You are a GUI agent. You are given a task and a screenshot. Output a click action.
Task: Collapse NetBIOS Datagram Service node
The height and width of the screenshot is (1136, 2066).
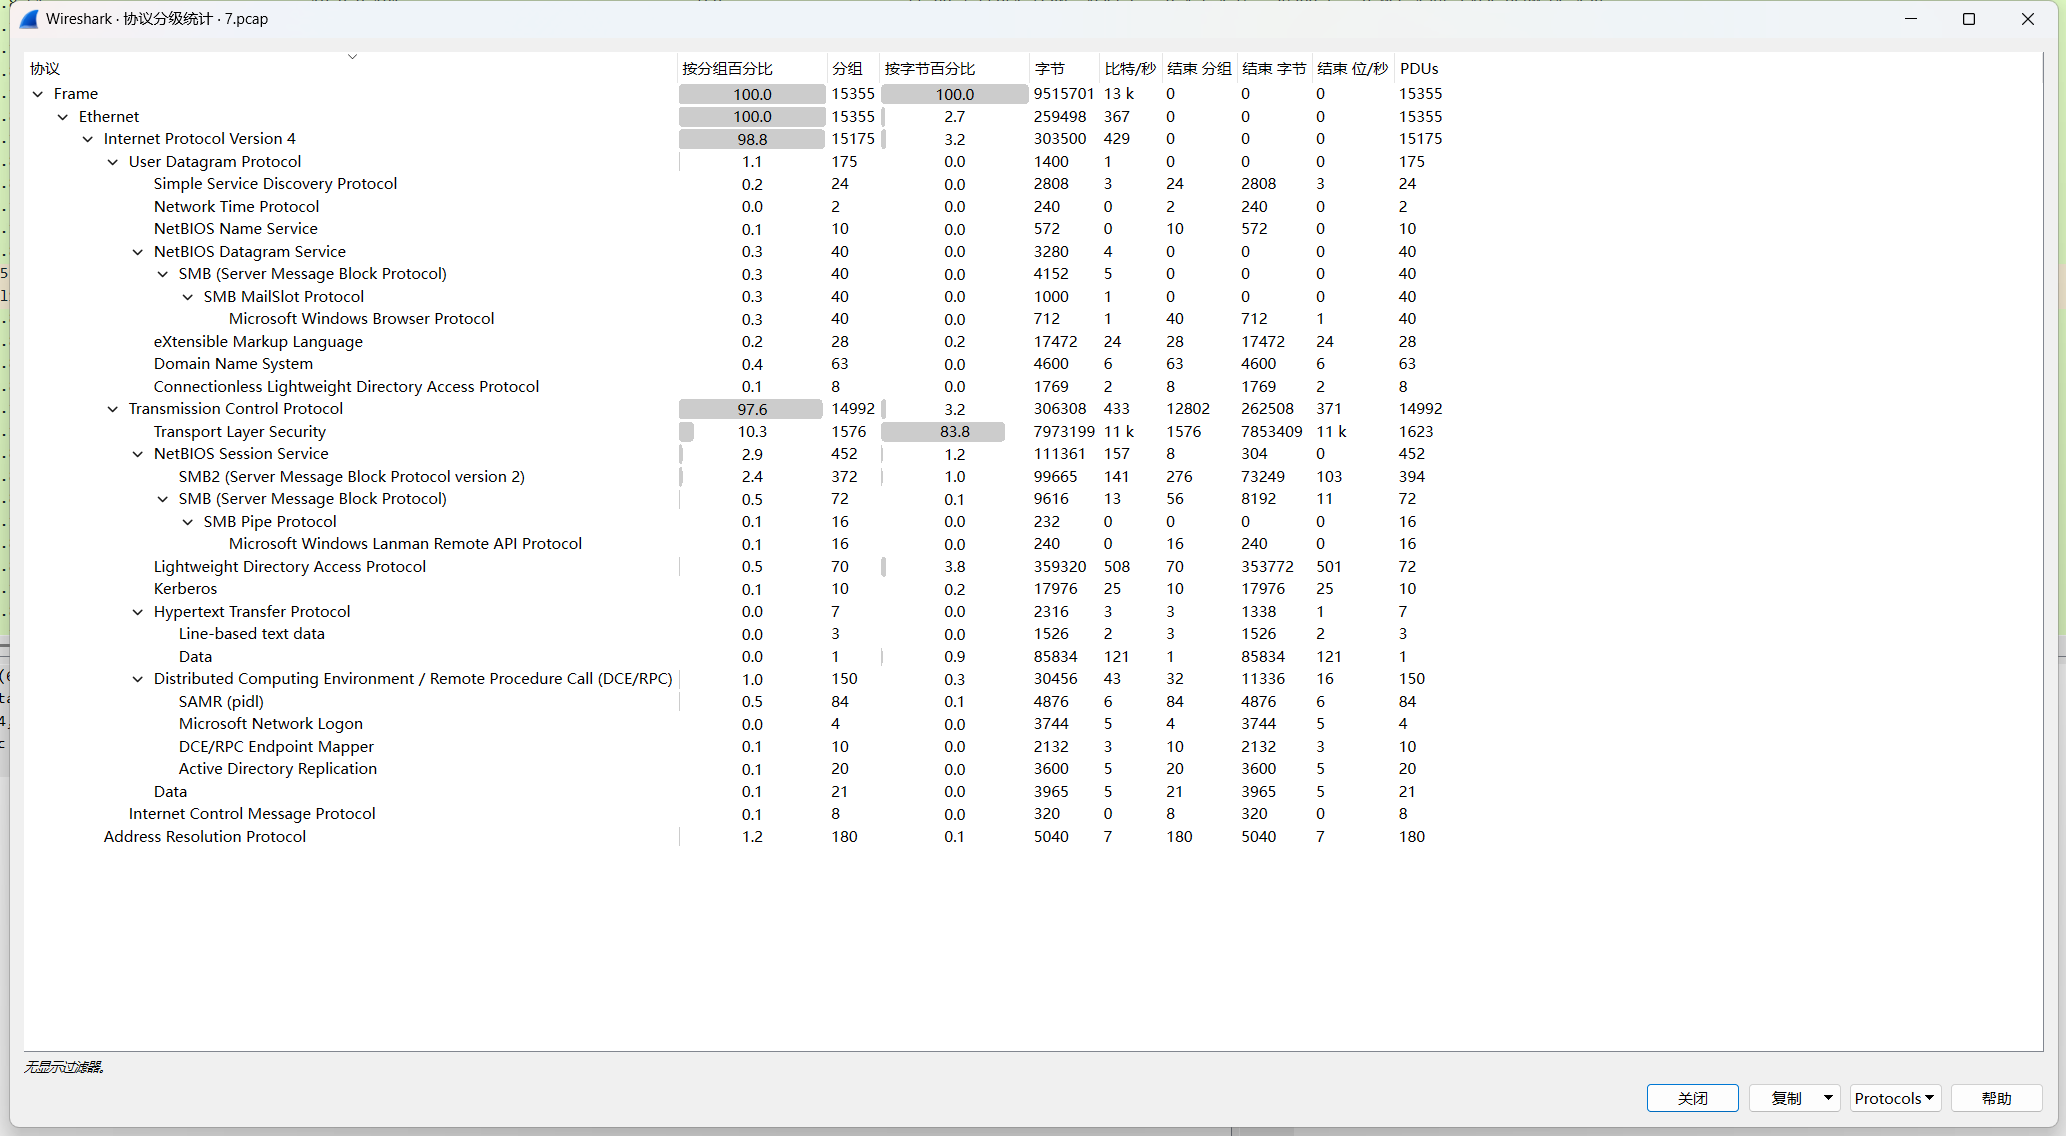pyautogui.click(x=138, y=252)
